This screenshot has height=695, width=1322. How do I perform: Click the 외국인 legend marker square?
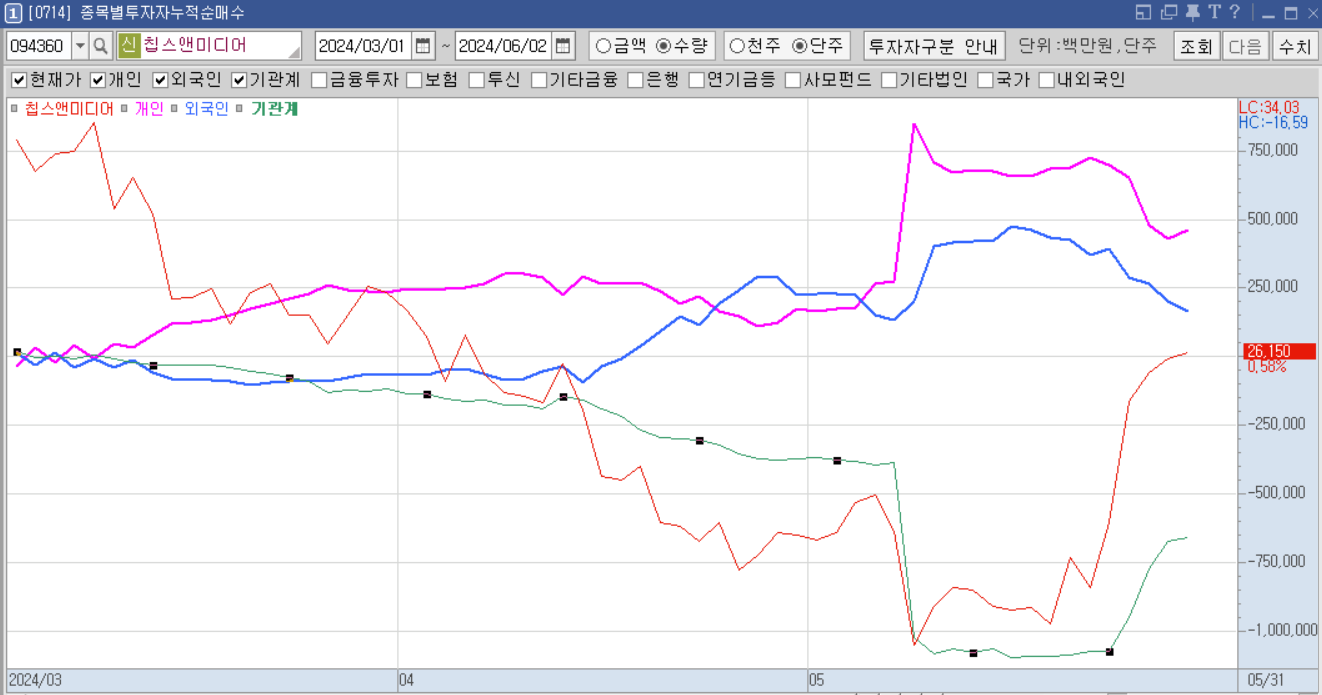coord(174,109)
